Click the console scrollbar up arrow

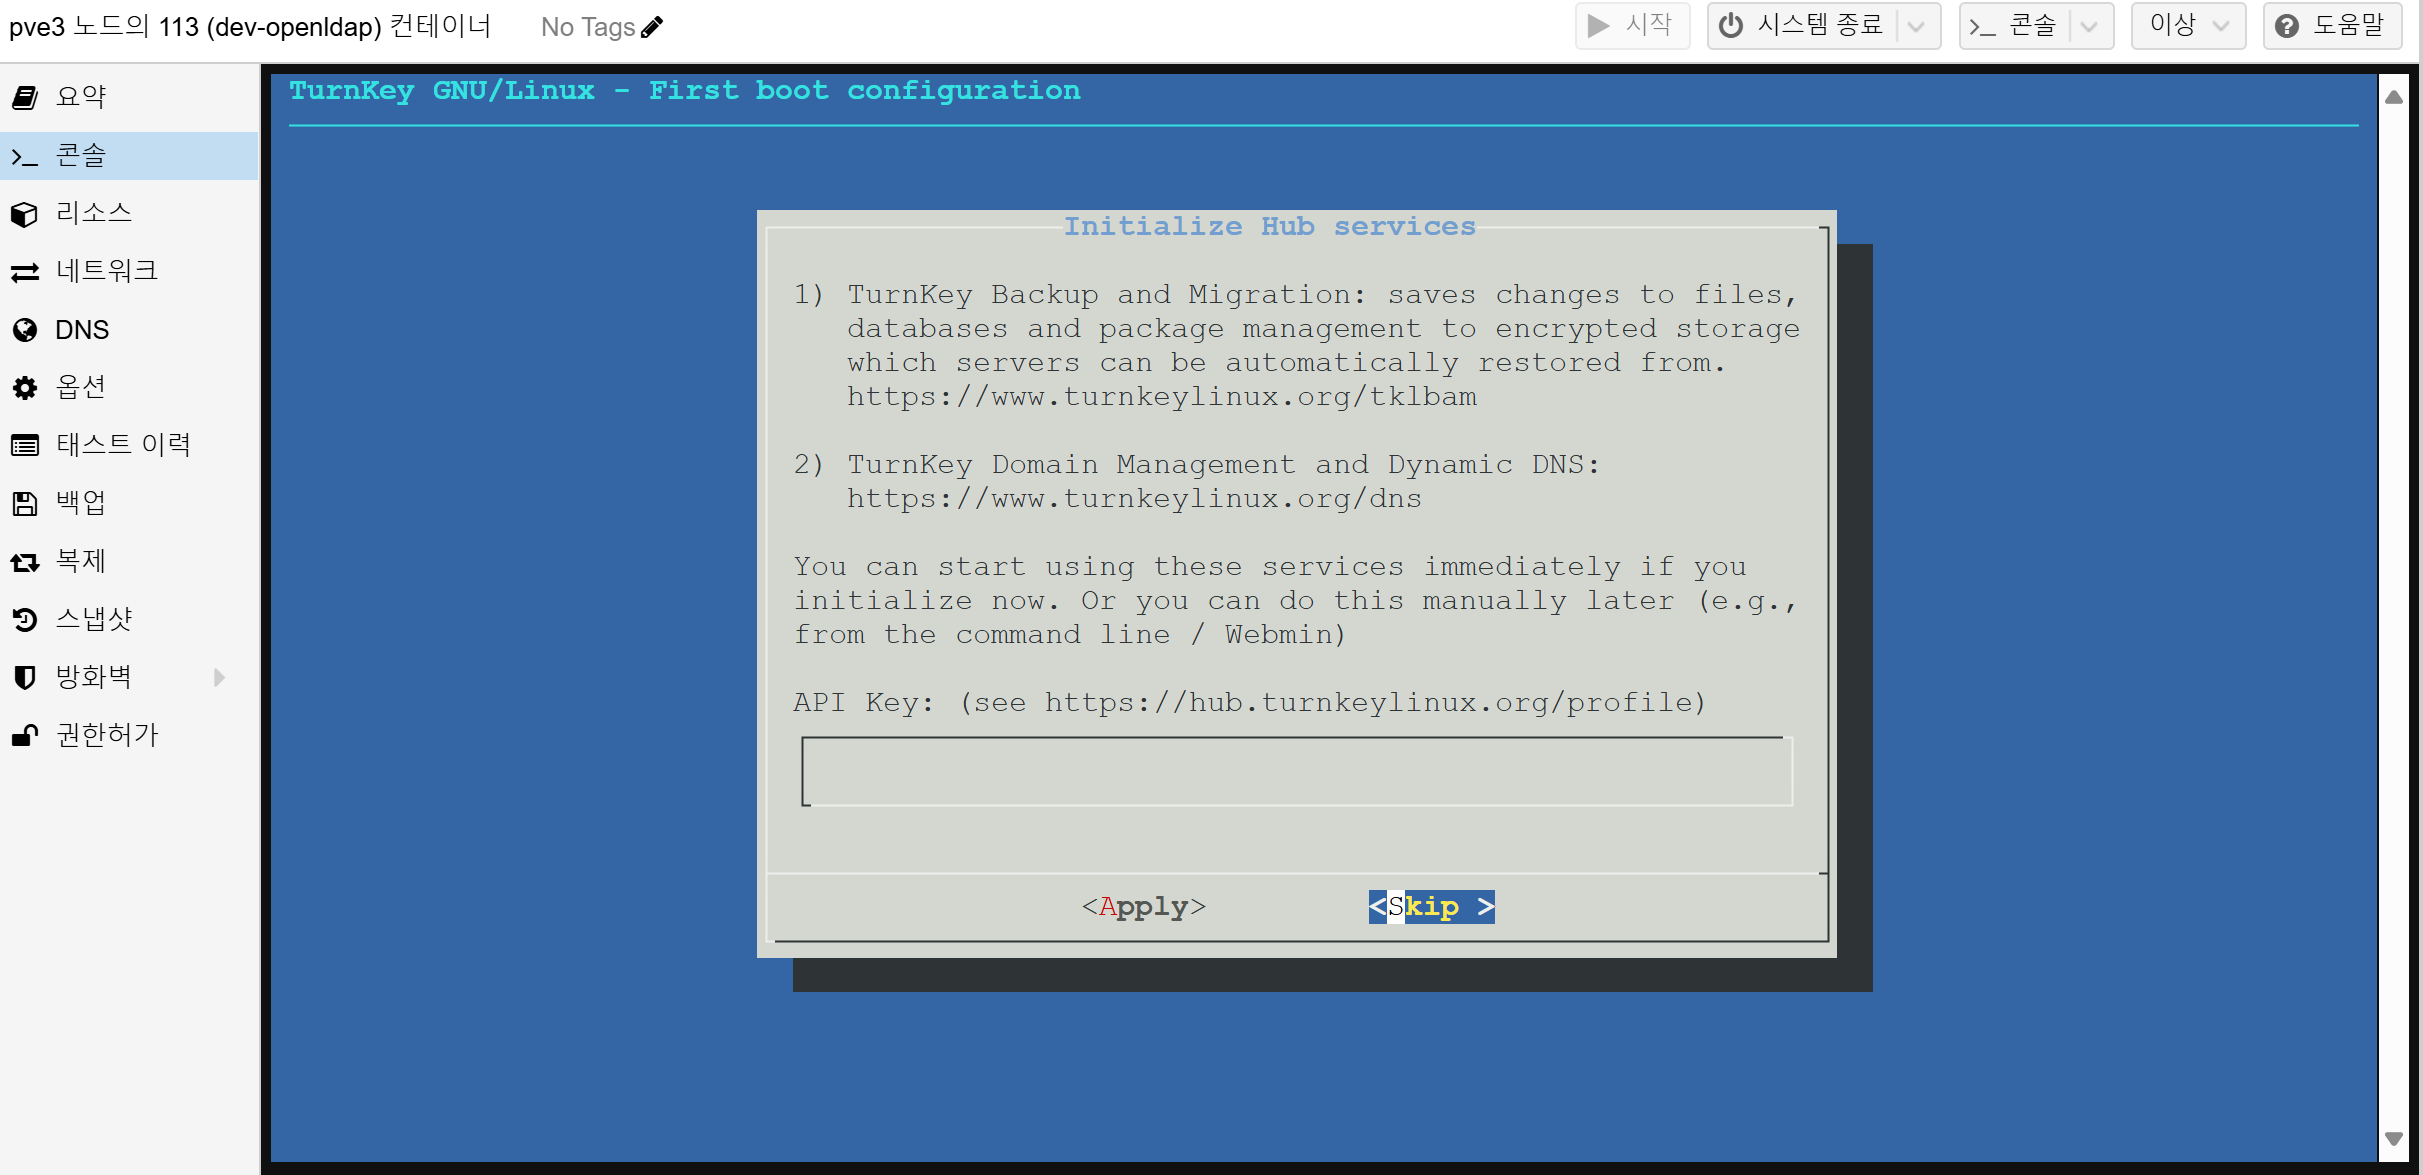(2394, 97)
